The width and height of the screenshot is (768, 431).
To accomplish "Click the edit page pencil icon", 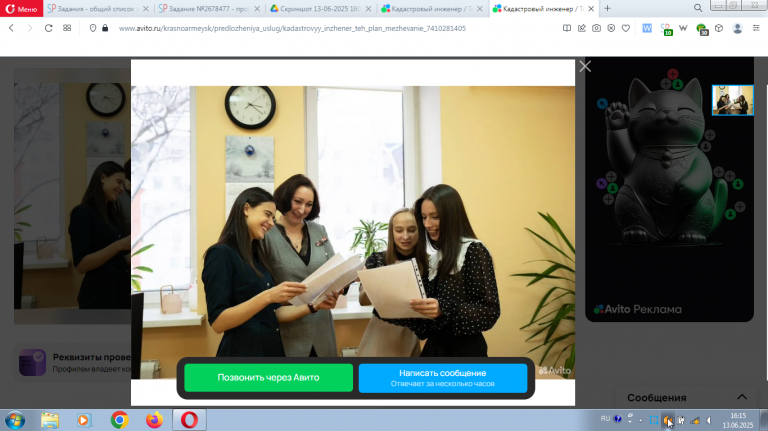I will (x=581, y=28).
